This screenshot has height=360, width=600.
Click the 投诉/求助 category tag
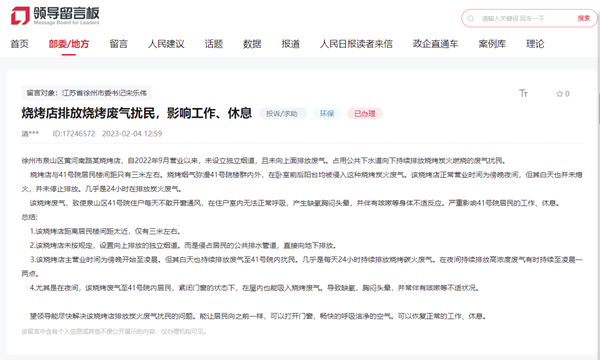pos(282,114)
